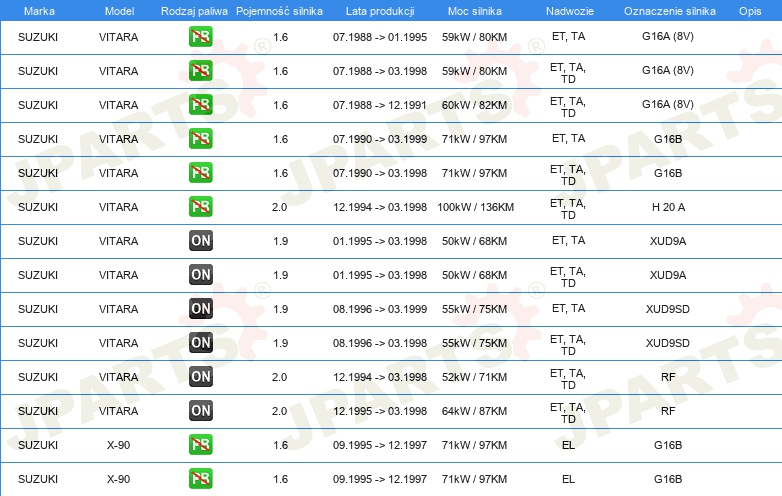Viewport: 782px width, 496px height.
Task: Select the date cell 07.1988 -> 01.1995
Action: [x=380, y=37]
